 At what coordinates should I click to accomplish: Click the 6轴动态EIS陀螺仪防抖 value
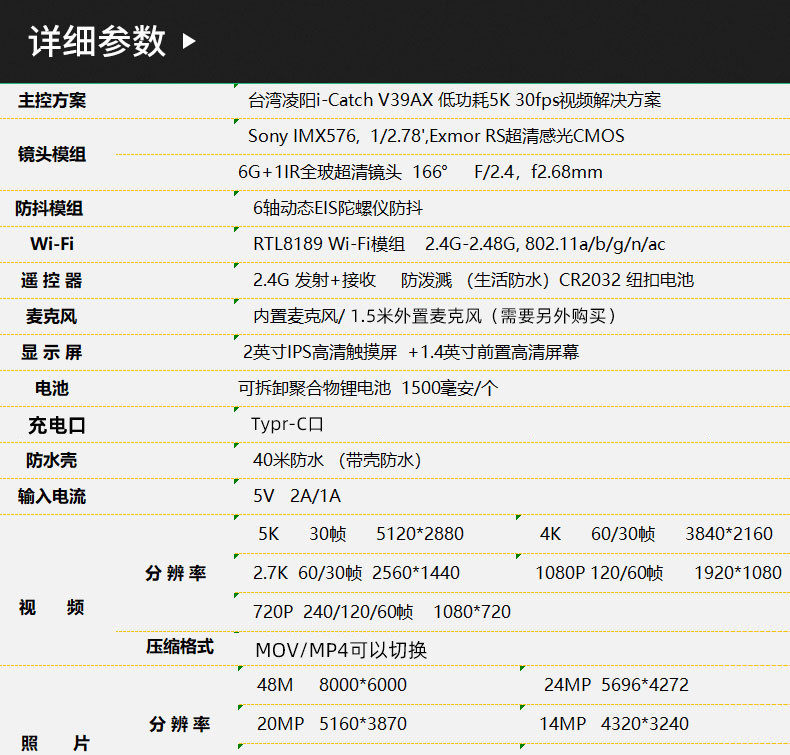(x=338, y=208)
